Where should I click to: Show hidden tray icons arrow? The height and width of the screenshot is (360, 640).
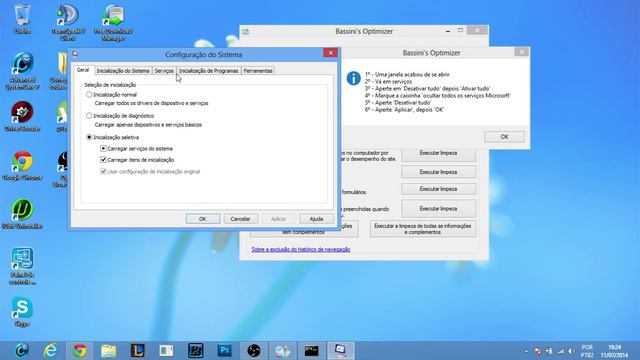526,351
